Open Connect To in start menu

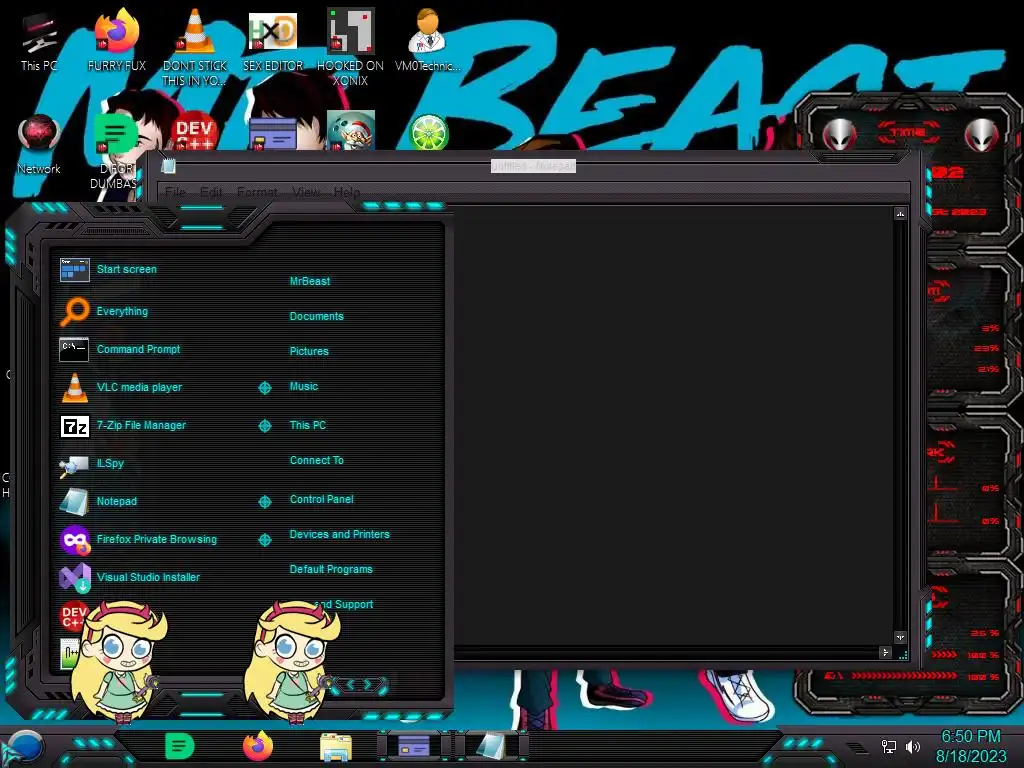coord(316,460)
